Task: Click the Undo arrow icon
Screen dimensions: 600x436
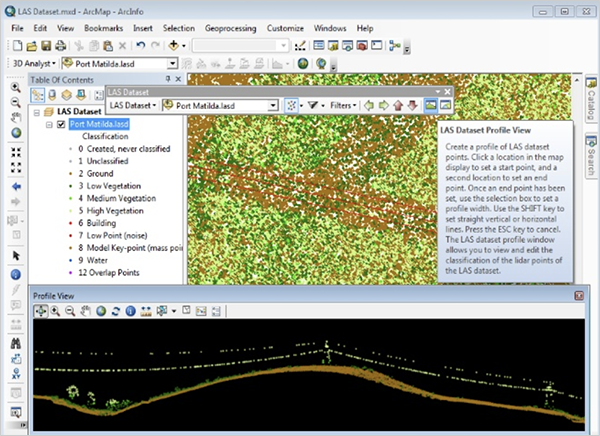Action: pyautogui.click(x=140, y=46)
